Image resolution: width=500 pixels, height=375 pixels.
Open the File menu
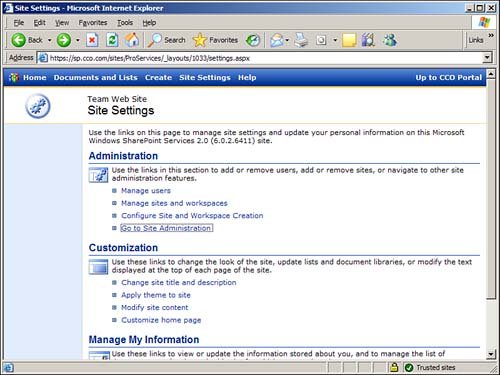[x=19, y=23]
